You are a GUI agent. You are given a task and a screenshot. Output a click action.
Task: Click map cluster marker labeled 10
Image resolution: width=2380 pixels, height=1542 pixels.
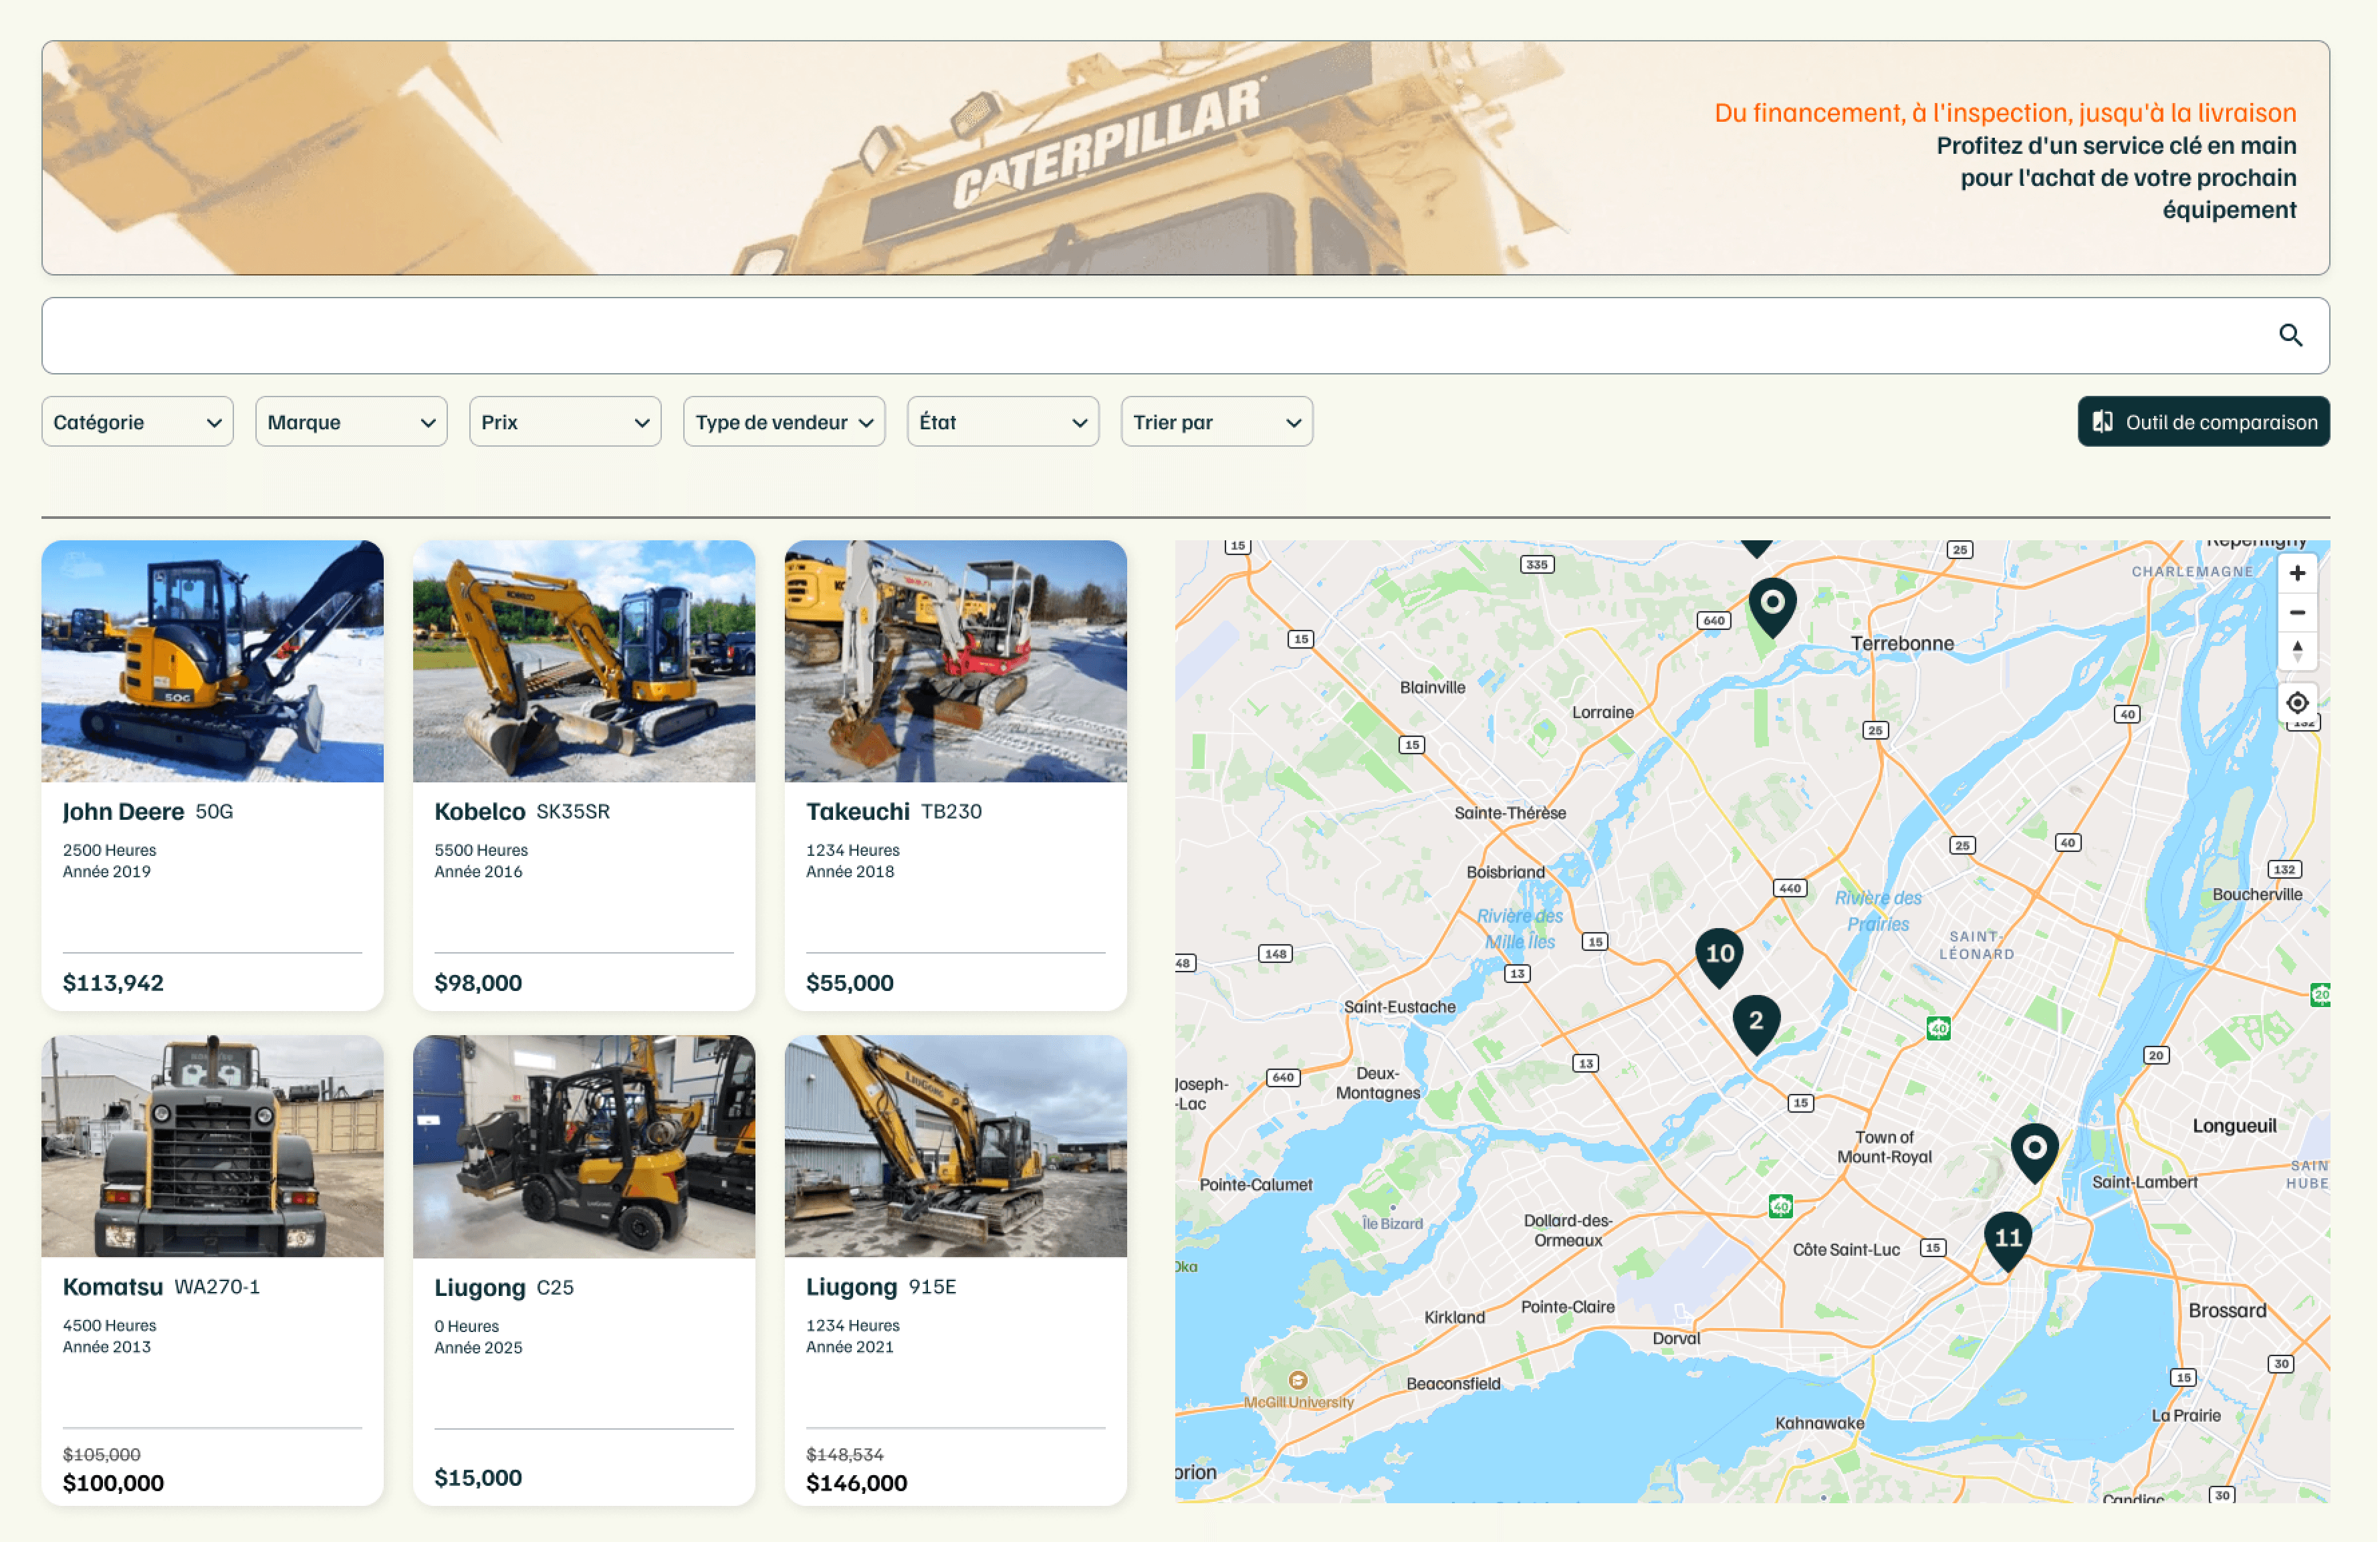(1719, 954)
